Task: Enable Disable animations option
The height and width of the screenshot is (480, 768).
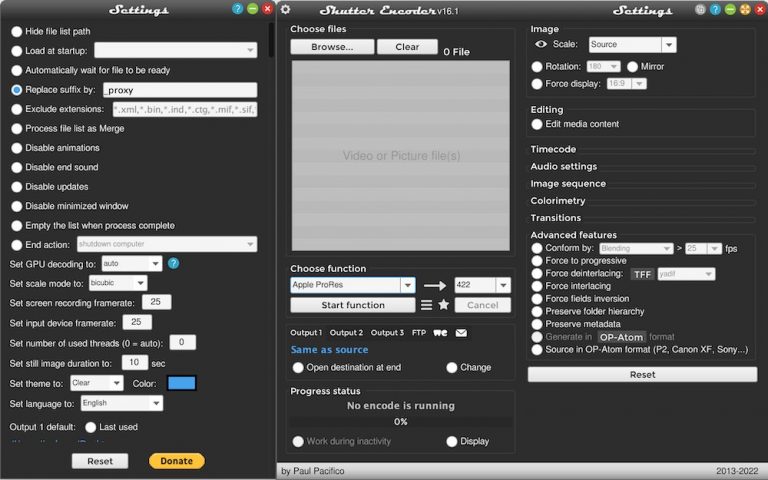Action: tap(17, 148)
